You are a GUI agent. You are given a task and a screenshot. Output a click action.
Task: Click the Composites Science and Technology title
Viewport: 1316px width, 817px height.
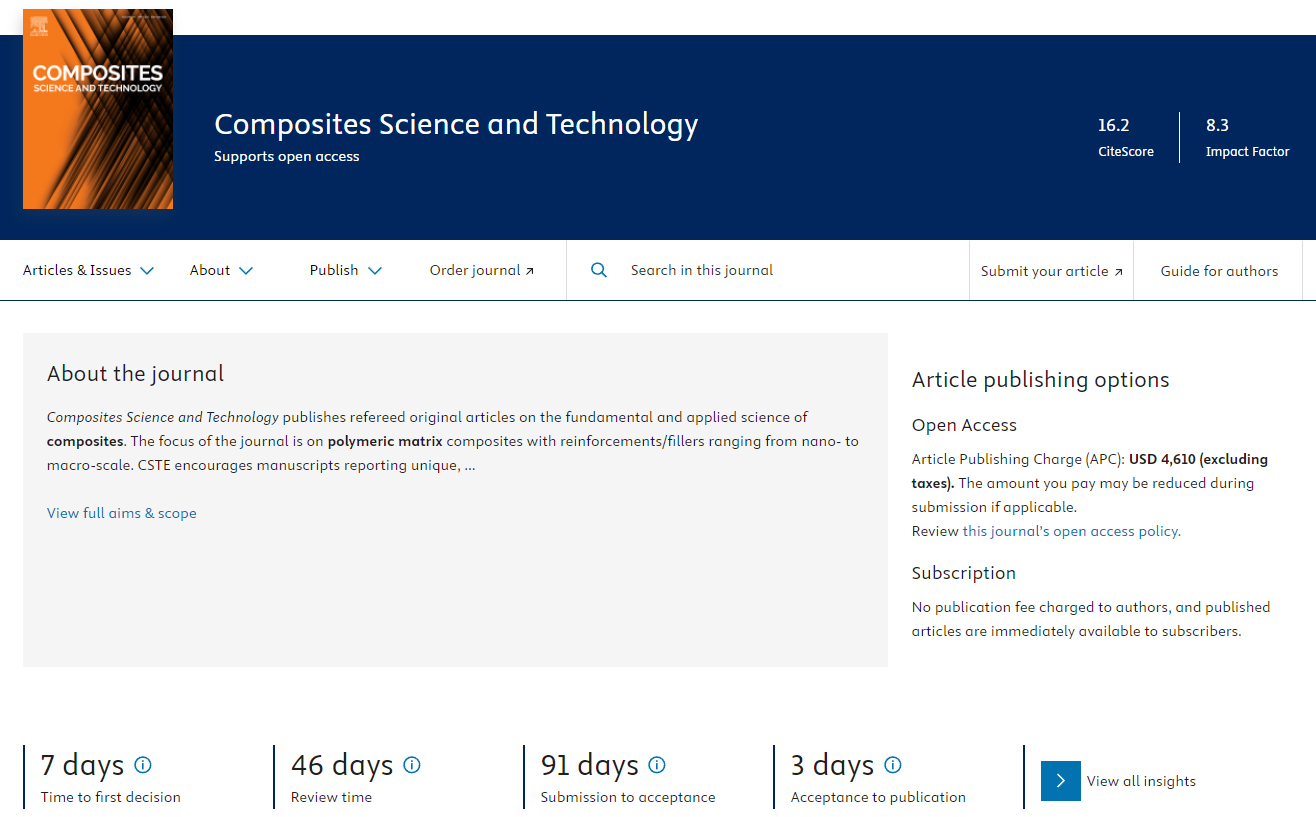(456, 124)
